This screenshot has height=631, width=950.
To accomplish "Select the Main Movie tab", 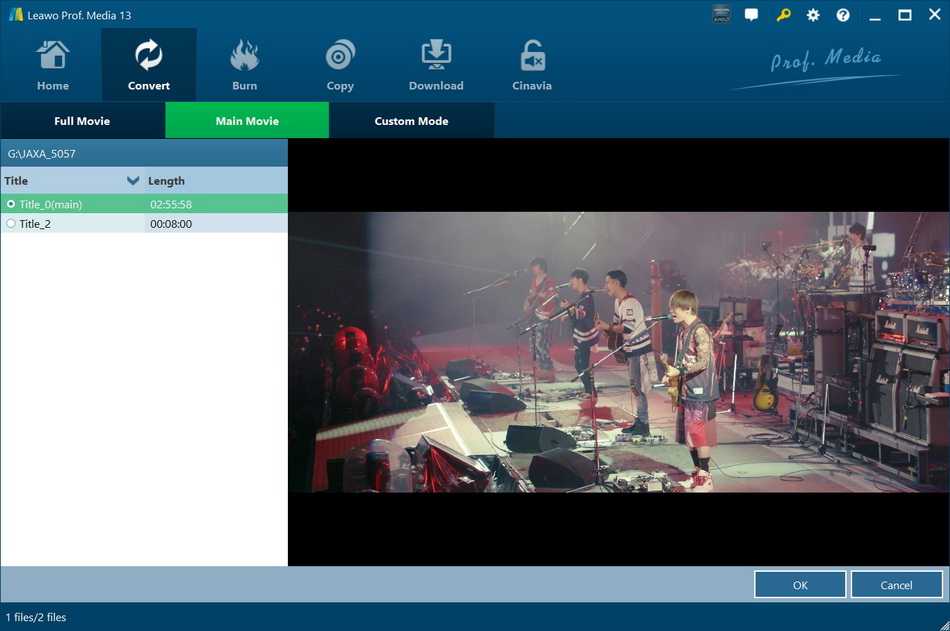I will point(246,120).
